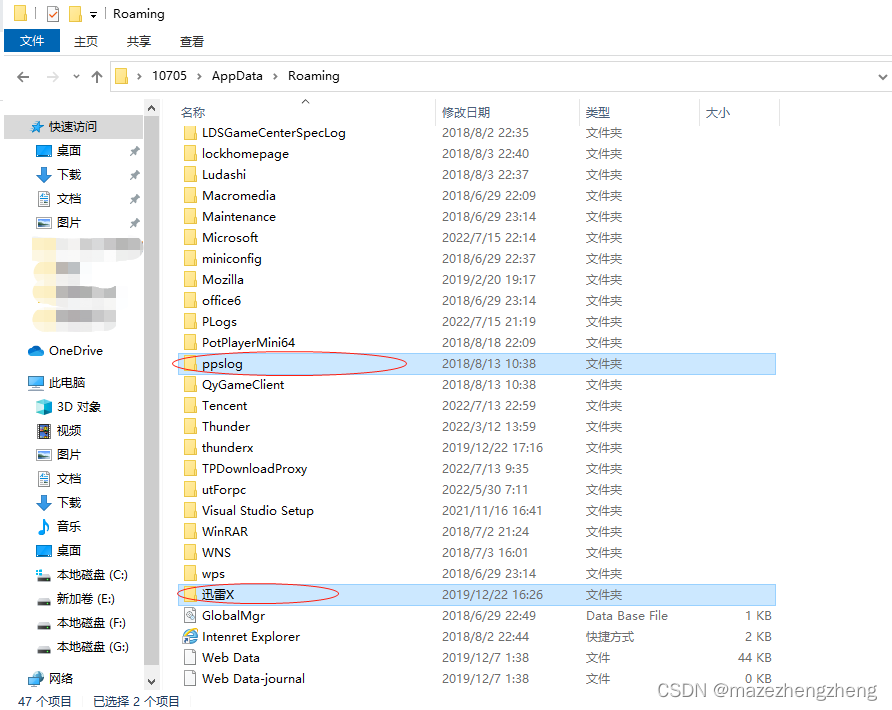Select the utForpc folder name

(x=224, y=490)
